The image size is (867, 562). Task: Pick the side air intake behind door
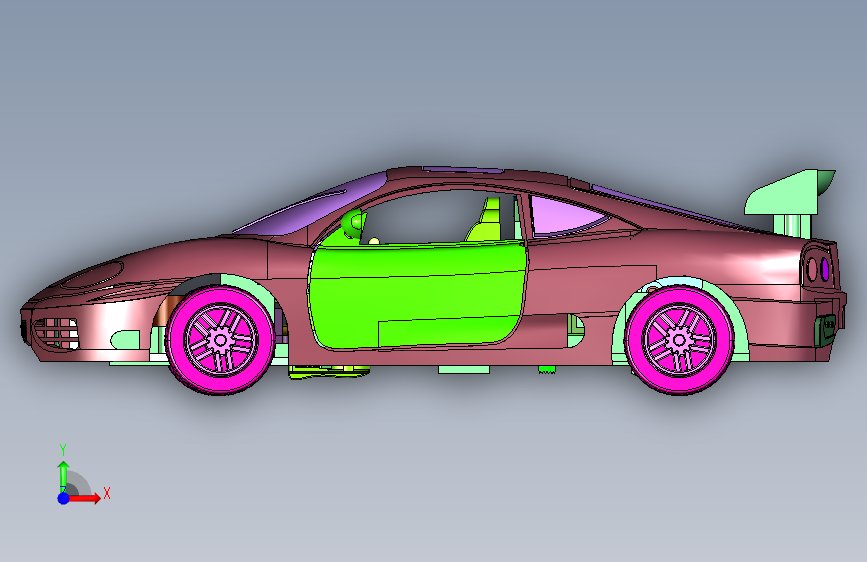point(576,331)
